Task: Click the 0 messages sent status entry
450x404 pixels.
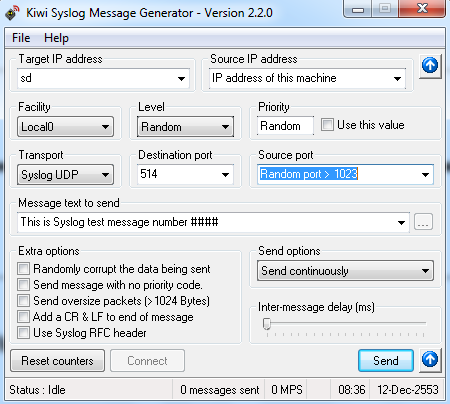Action: click(x=220, y=390)
